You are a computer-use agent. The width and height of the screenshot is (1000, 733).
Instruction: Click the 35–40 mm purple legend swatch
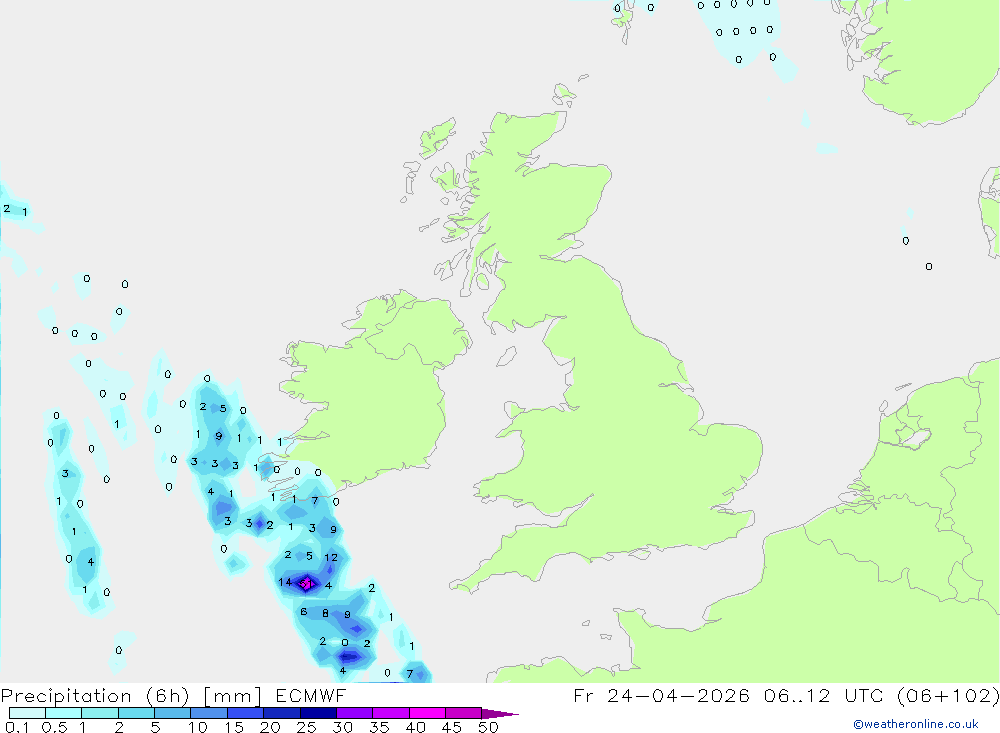tap(391, 713)
